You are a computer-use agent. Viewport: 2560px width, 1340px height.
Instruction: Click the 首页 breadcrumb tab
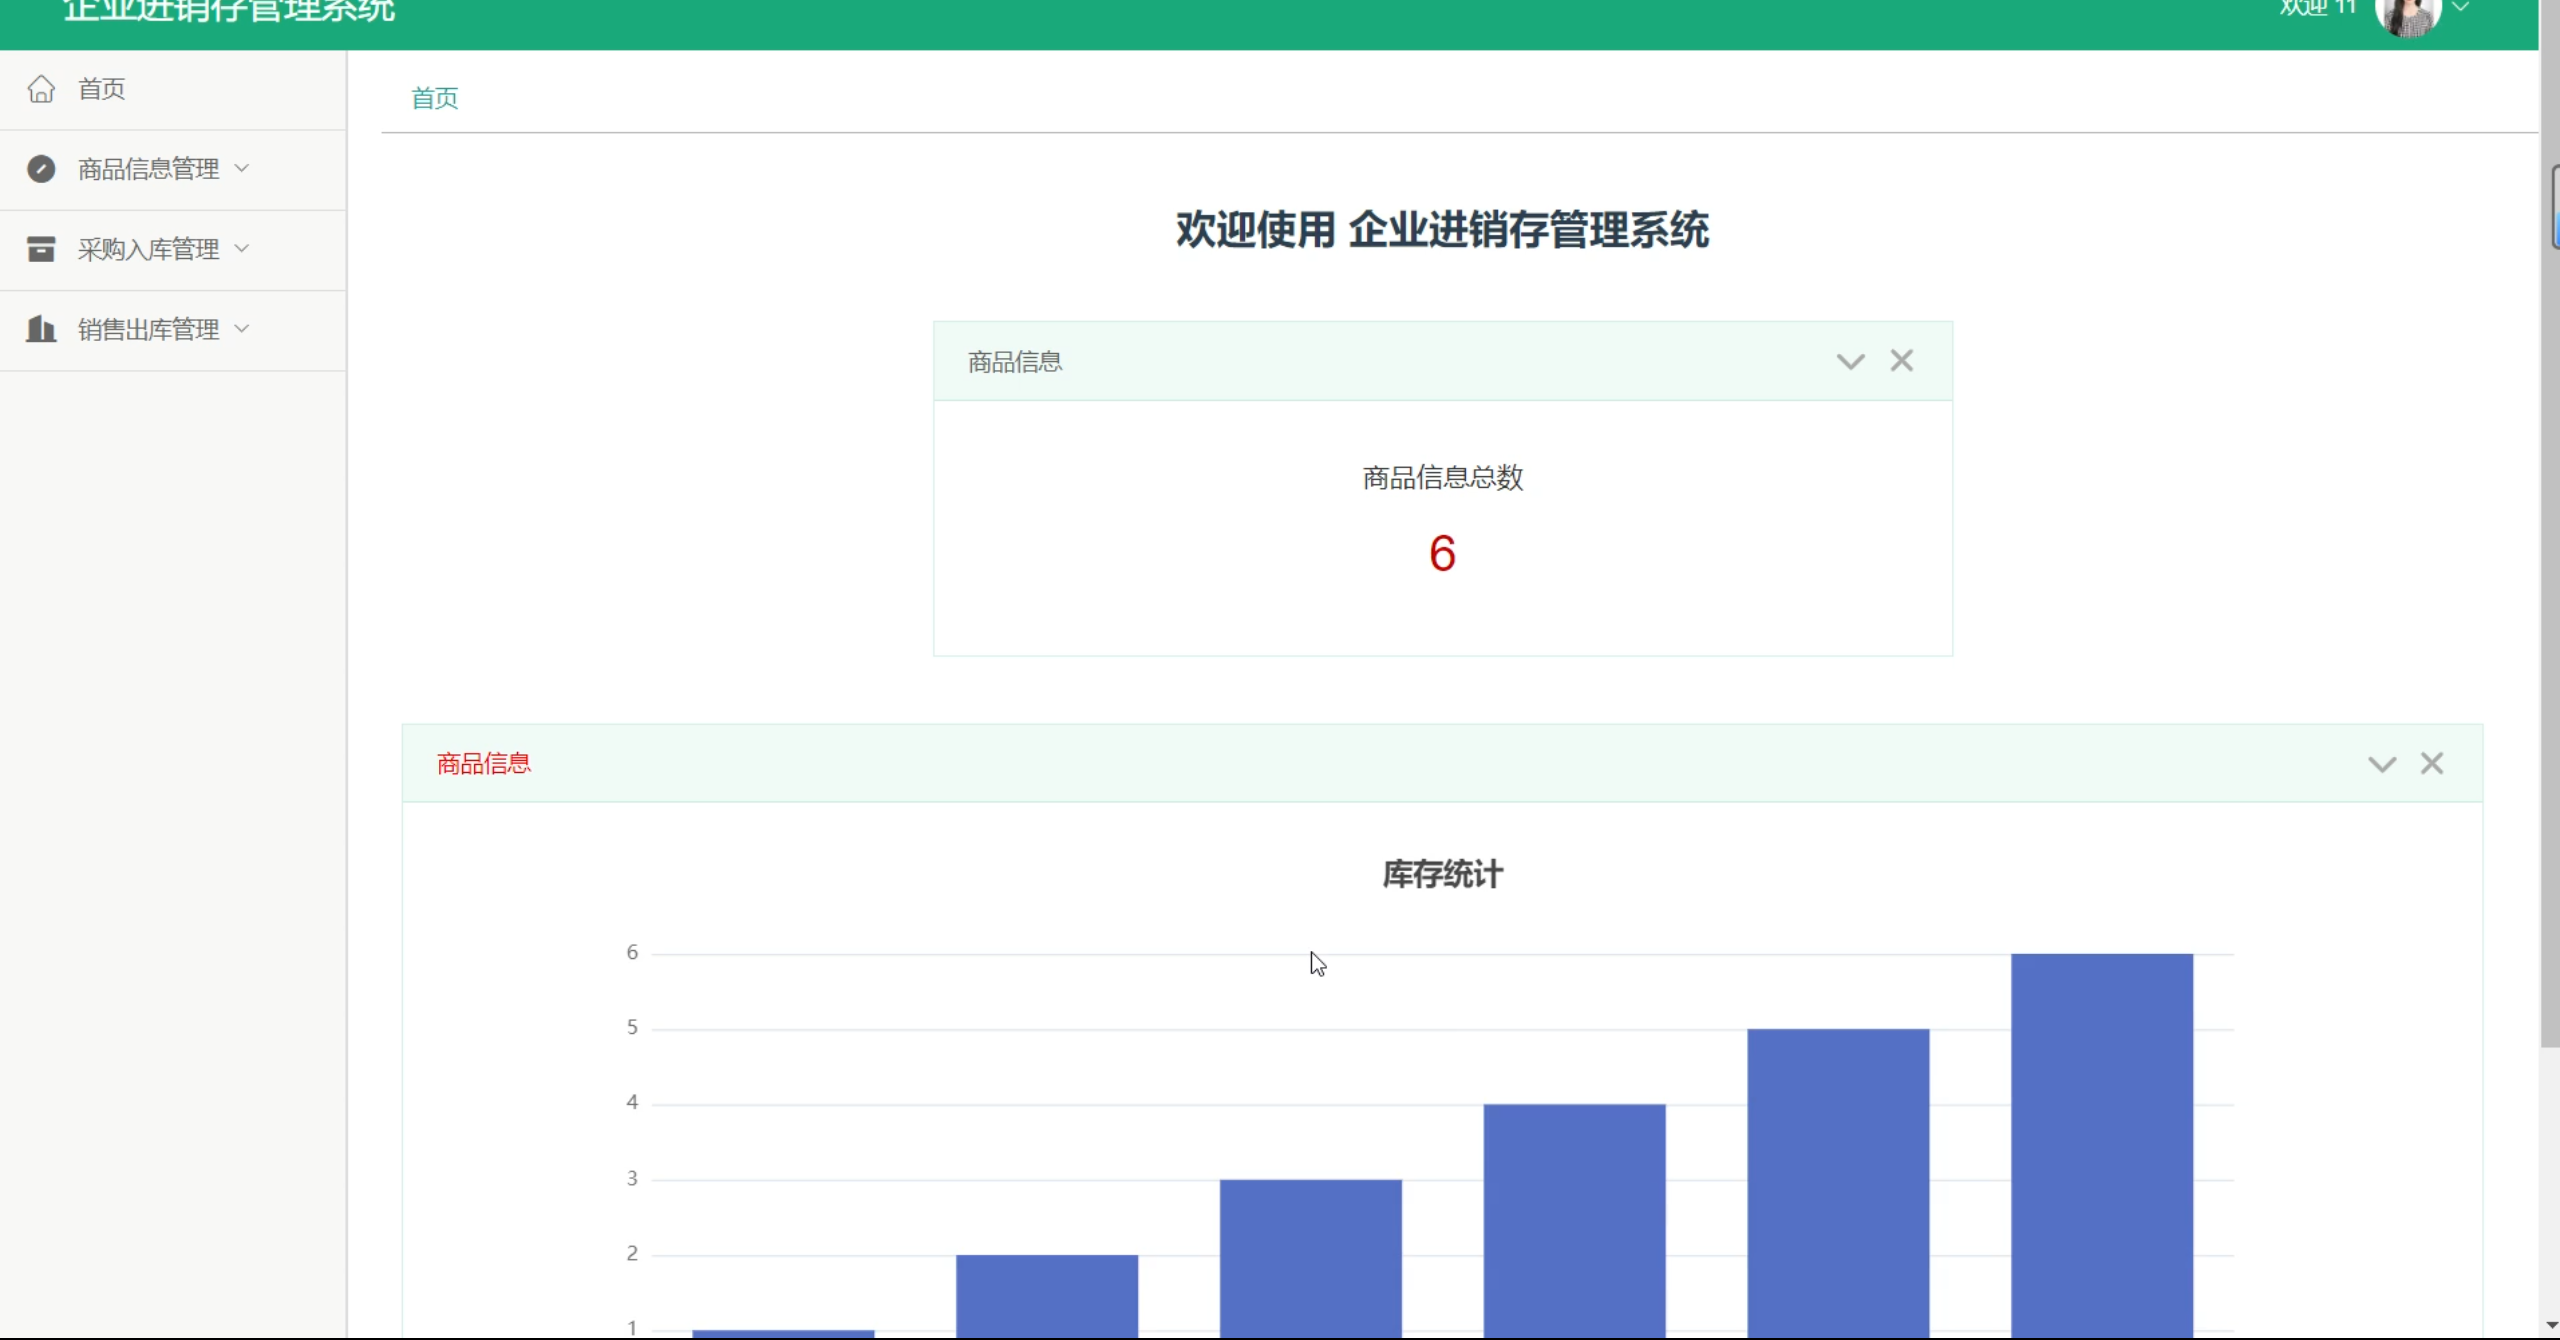pos(435,98)
